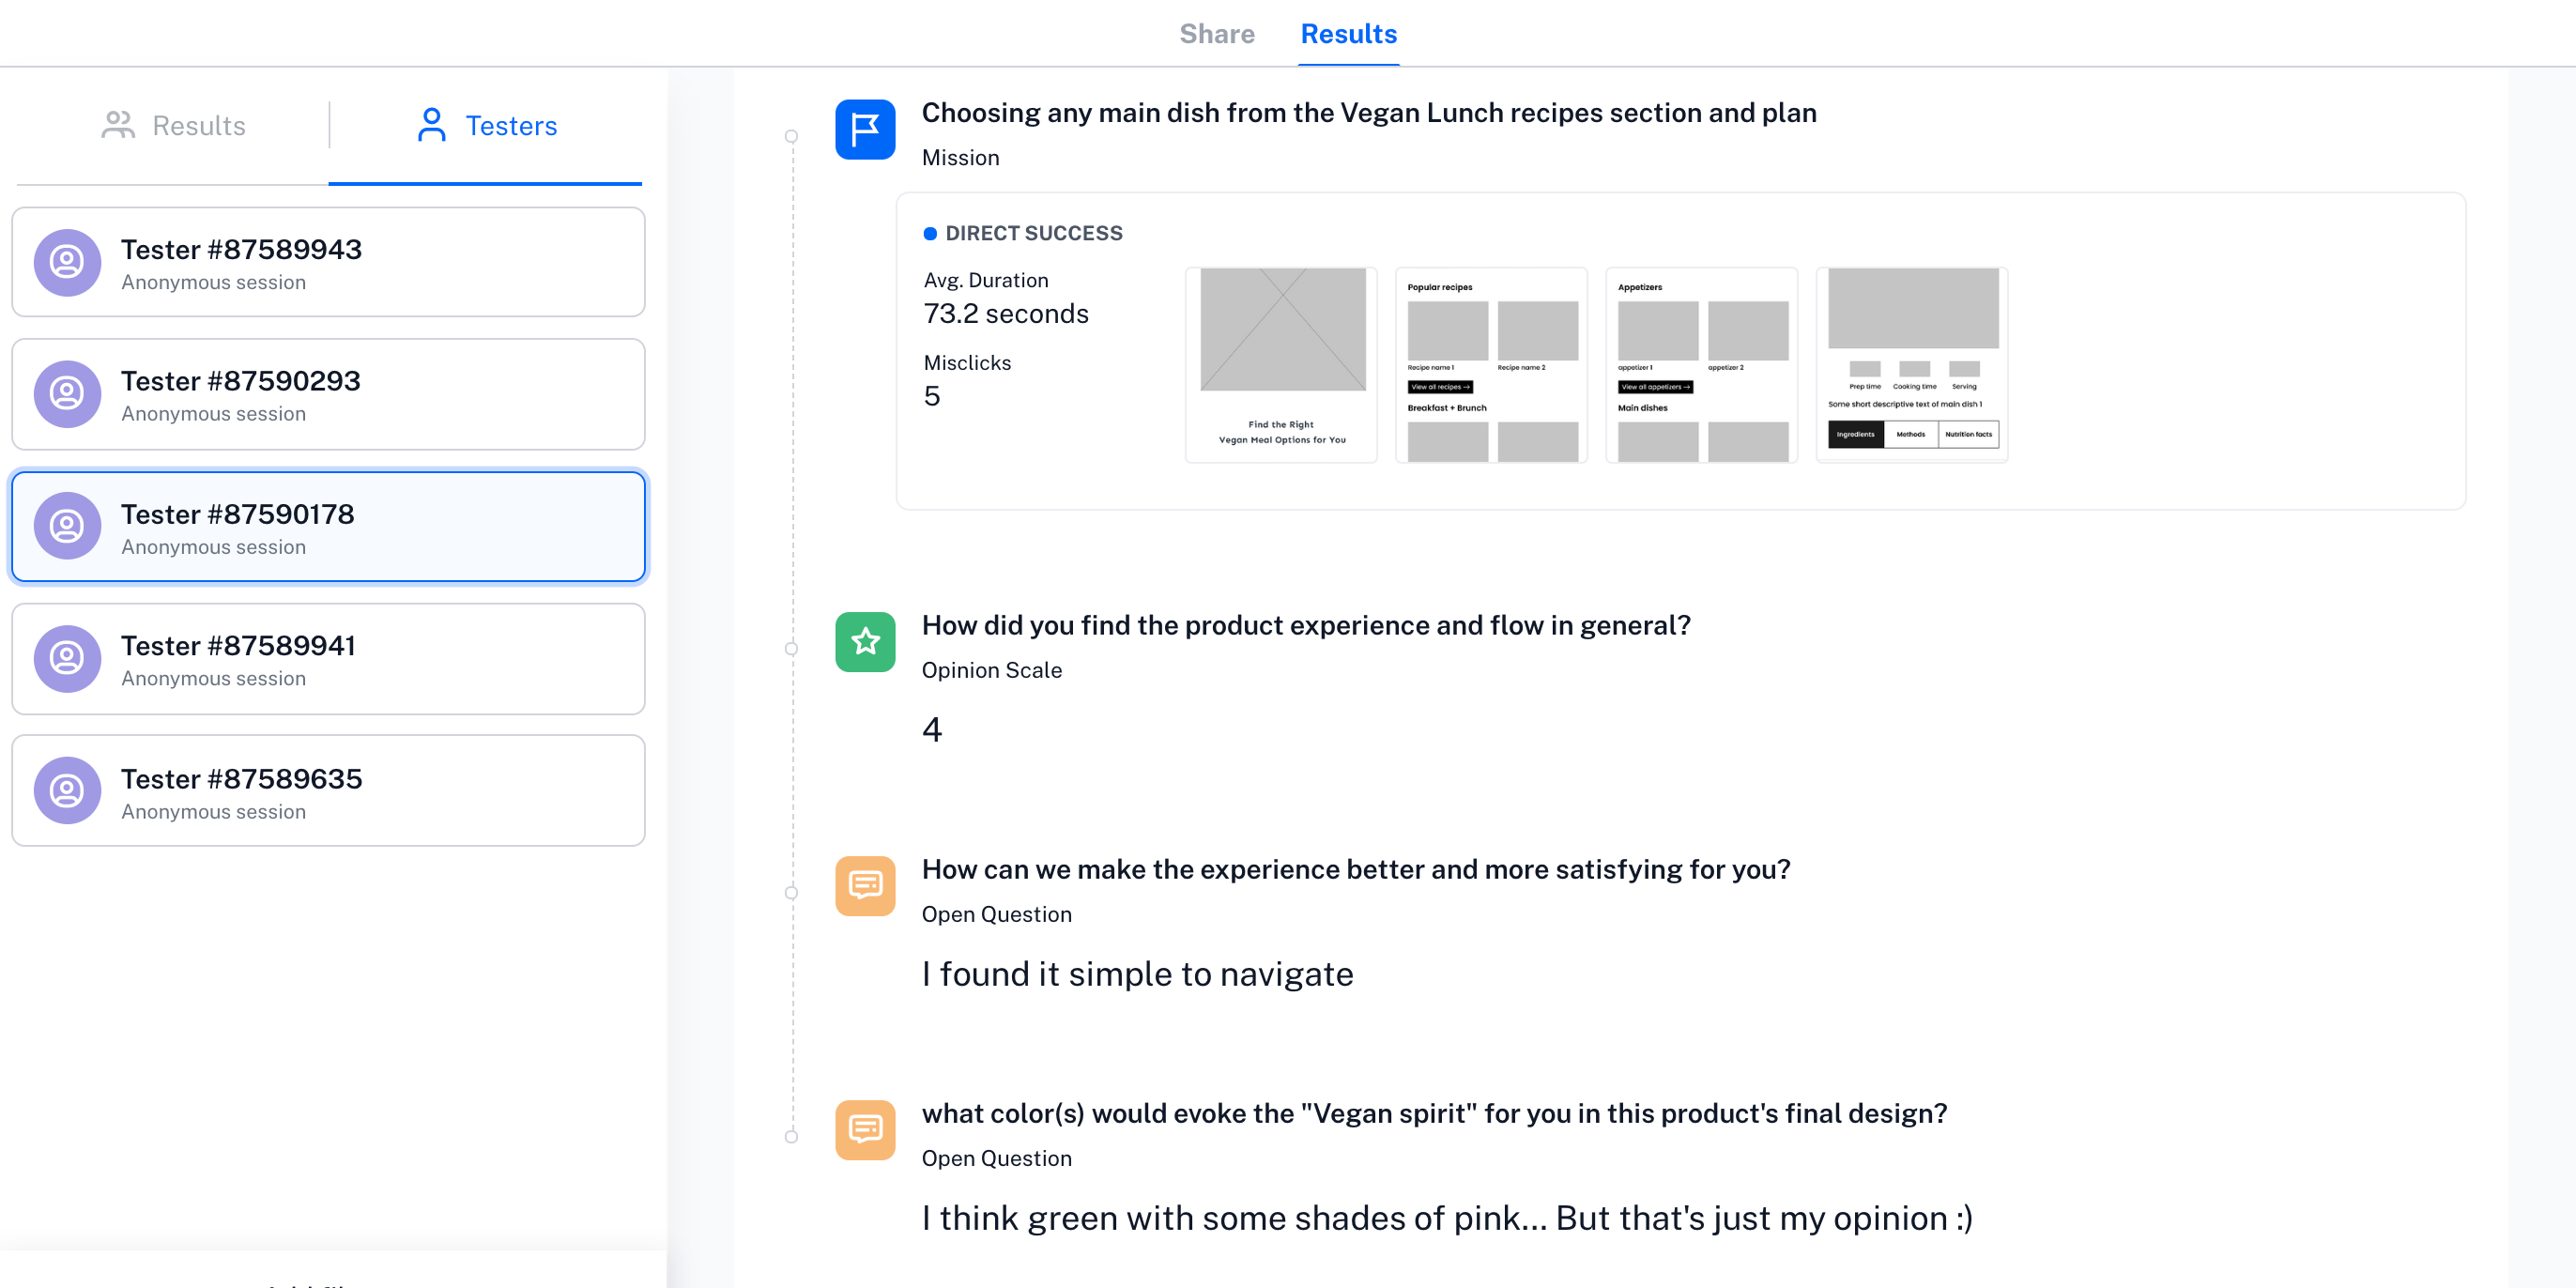
Task: Click the orange Open Question icon for the experience question
Action: (865, 886)
